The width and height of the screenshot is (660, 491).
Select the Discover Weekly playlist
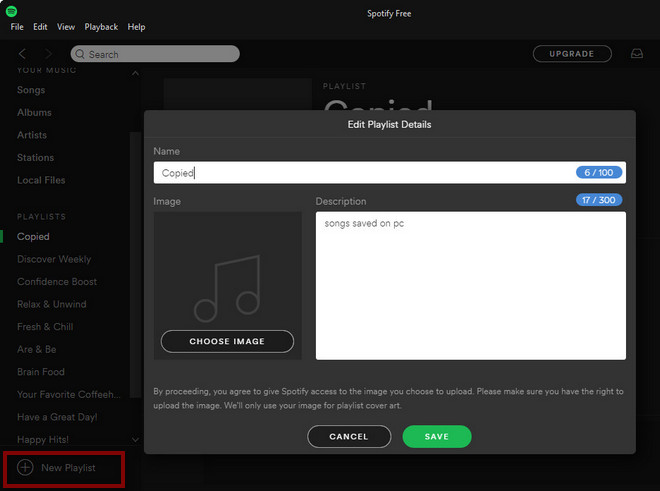54,259
